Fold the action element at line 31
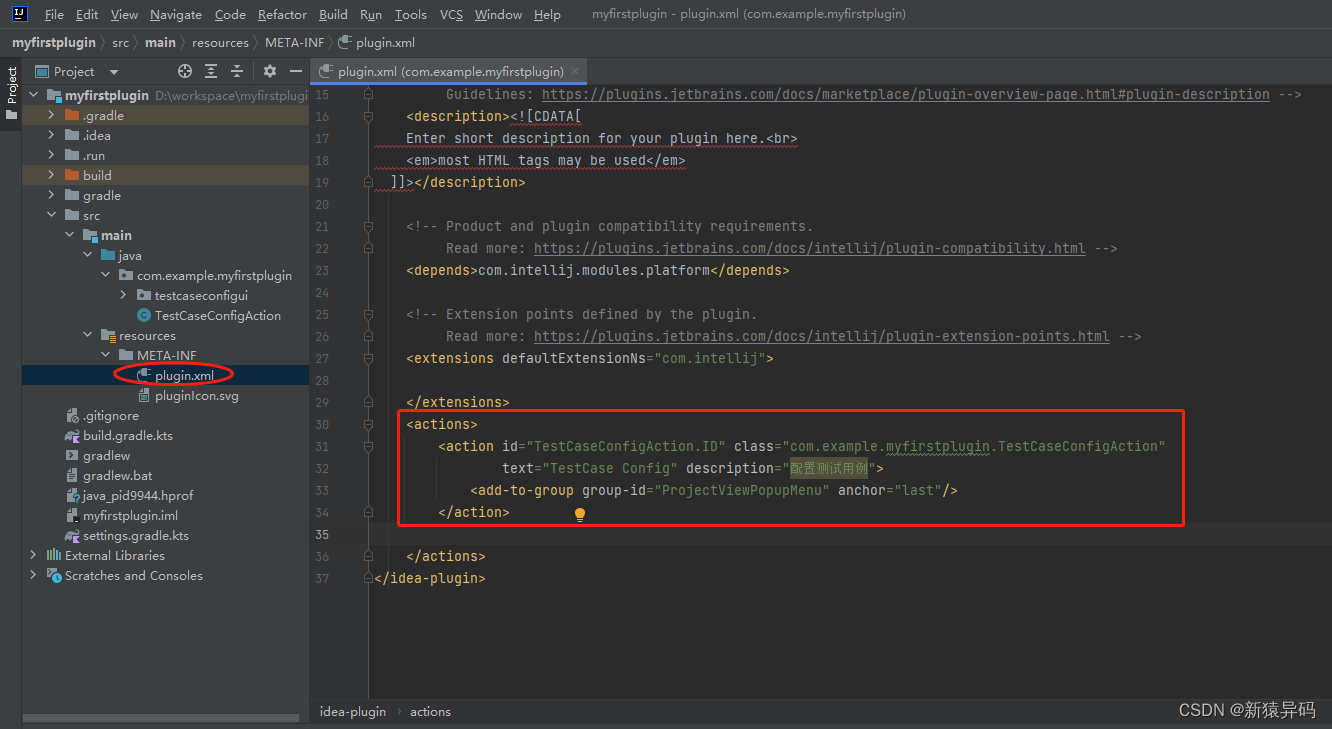1332x729 pixels. click(368, 446)
